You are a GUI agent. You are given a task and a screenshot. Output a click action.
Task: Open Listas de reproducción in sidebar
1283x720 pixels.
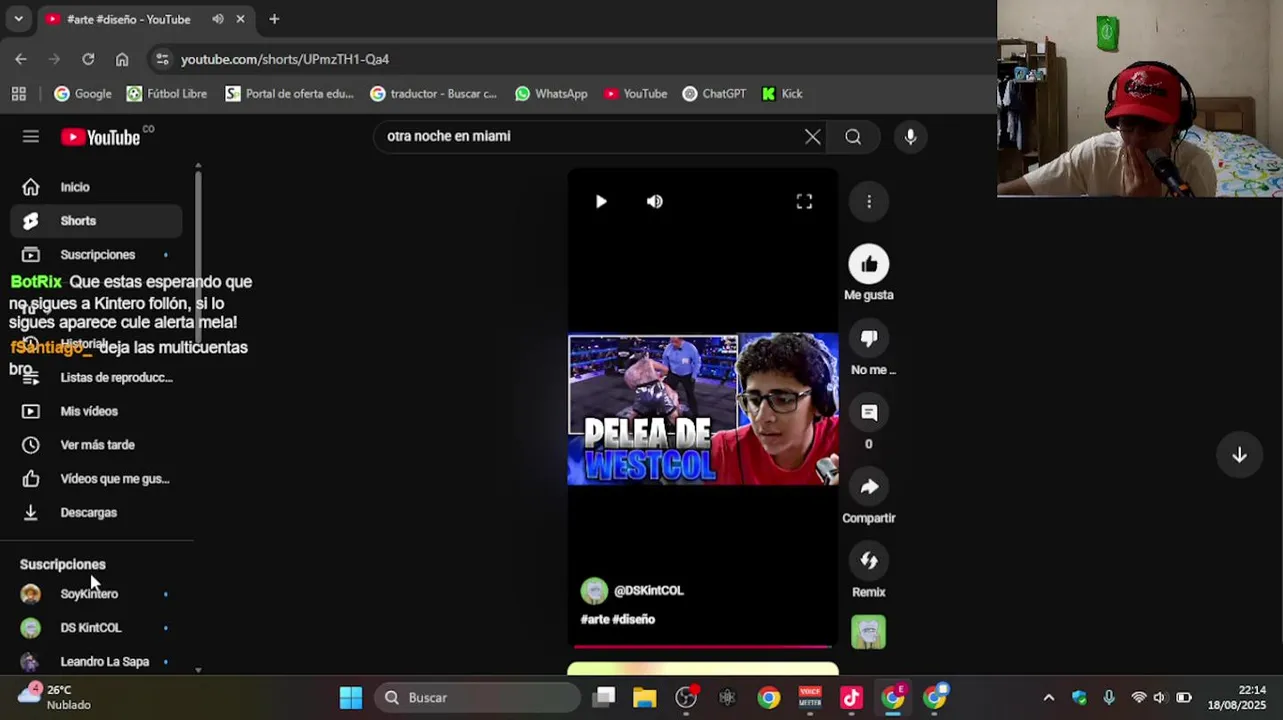tap(97, 377)
